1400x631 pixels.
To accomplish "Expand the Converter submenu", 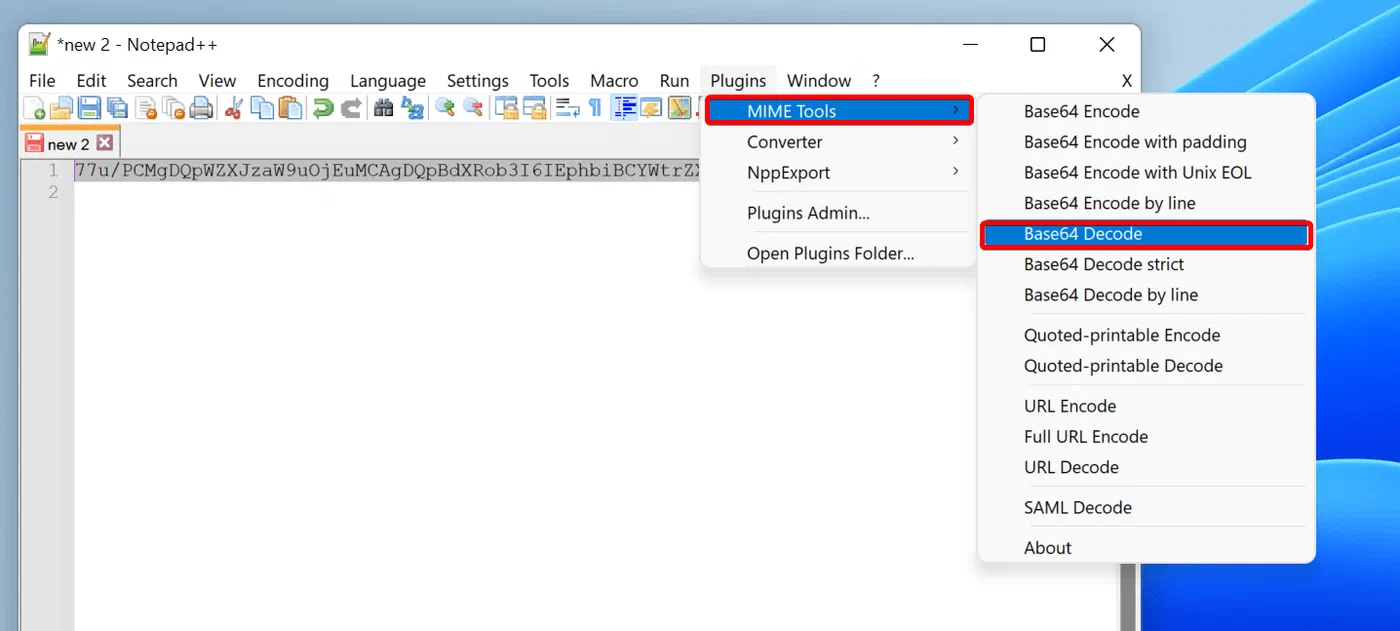I will [x=839, y=142].
